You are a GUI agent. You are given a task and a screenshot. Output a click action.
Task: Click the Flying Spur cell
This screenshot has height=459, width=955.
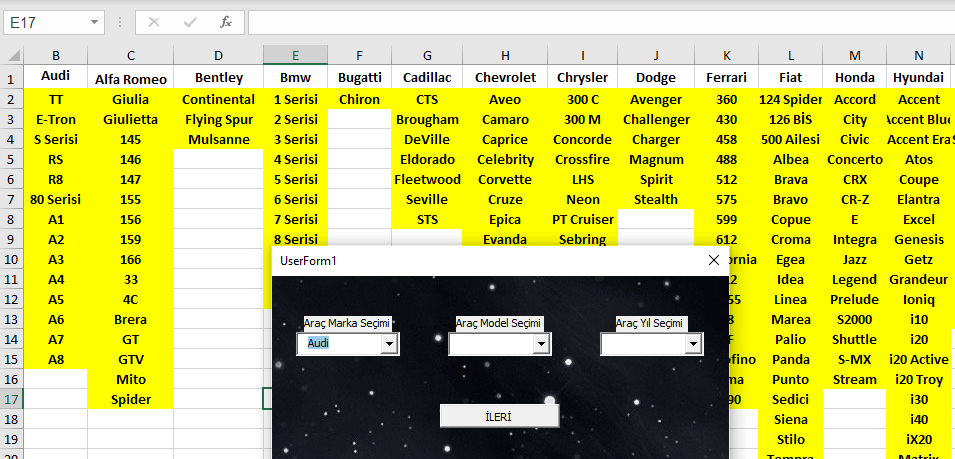pyautogui.click(x=219, y=119)
